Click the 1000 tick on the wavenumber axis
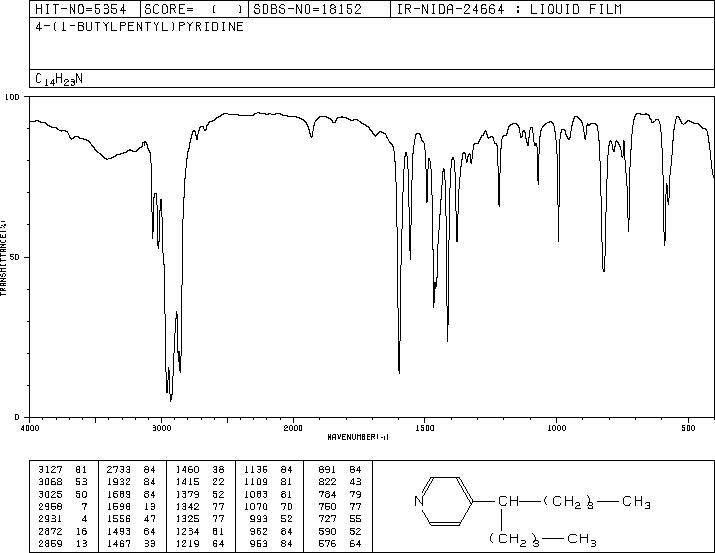The height and width of the screenshot is (553, 715). (x=556, y=428)
